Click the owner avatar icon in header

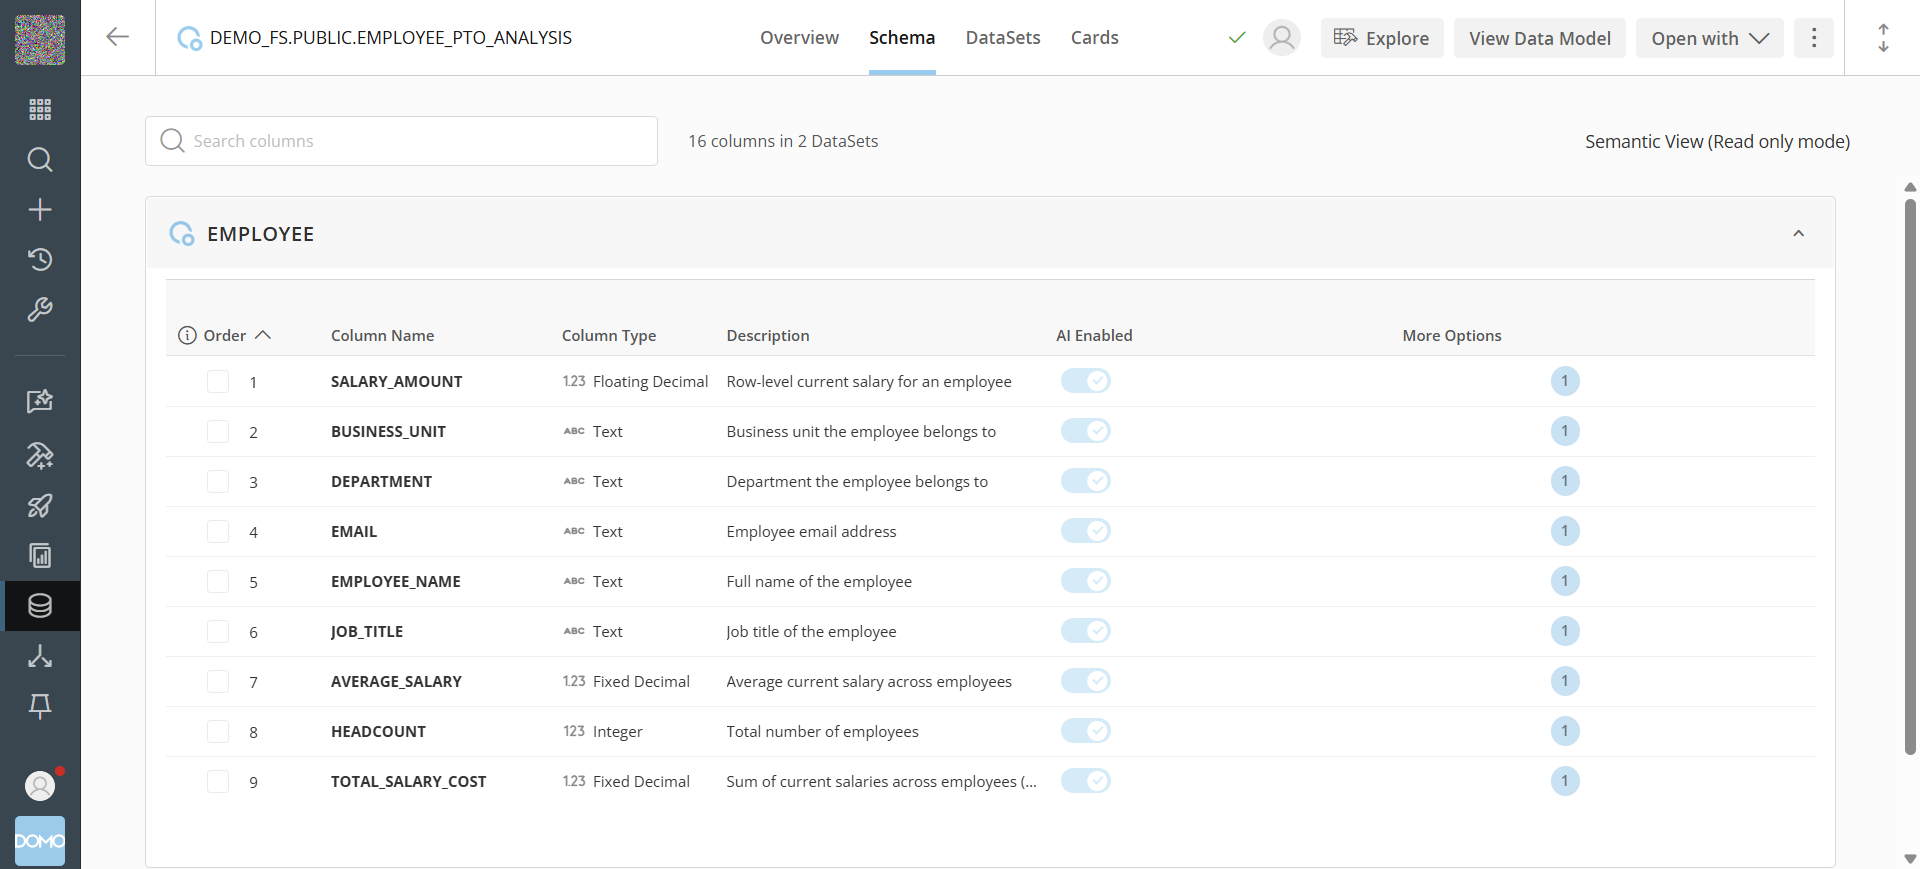click(x=1281, y=38)
